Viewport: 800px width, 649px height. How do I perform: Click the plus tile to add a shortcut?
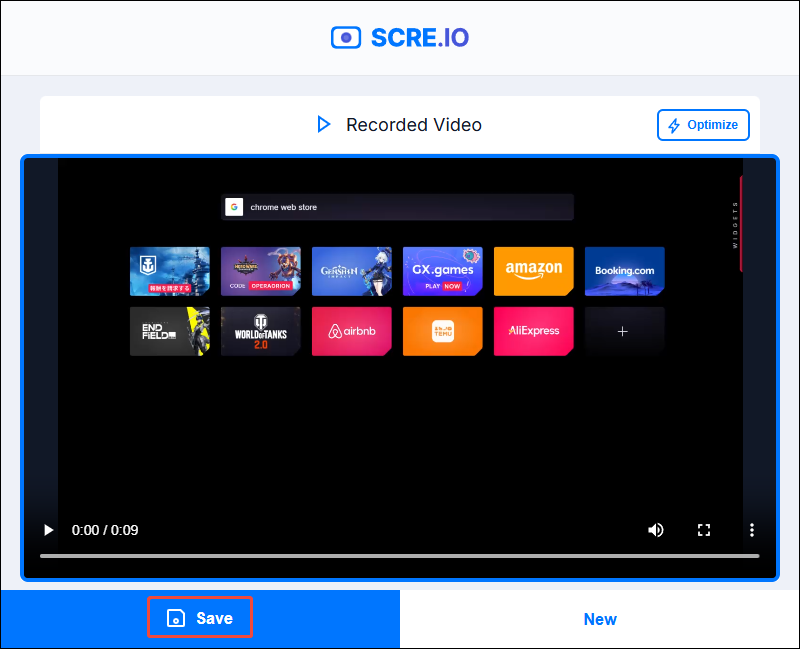[x=624, y=331]
